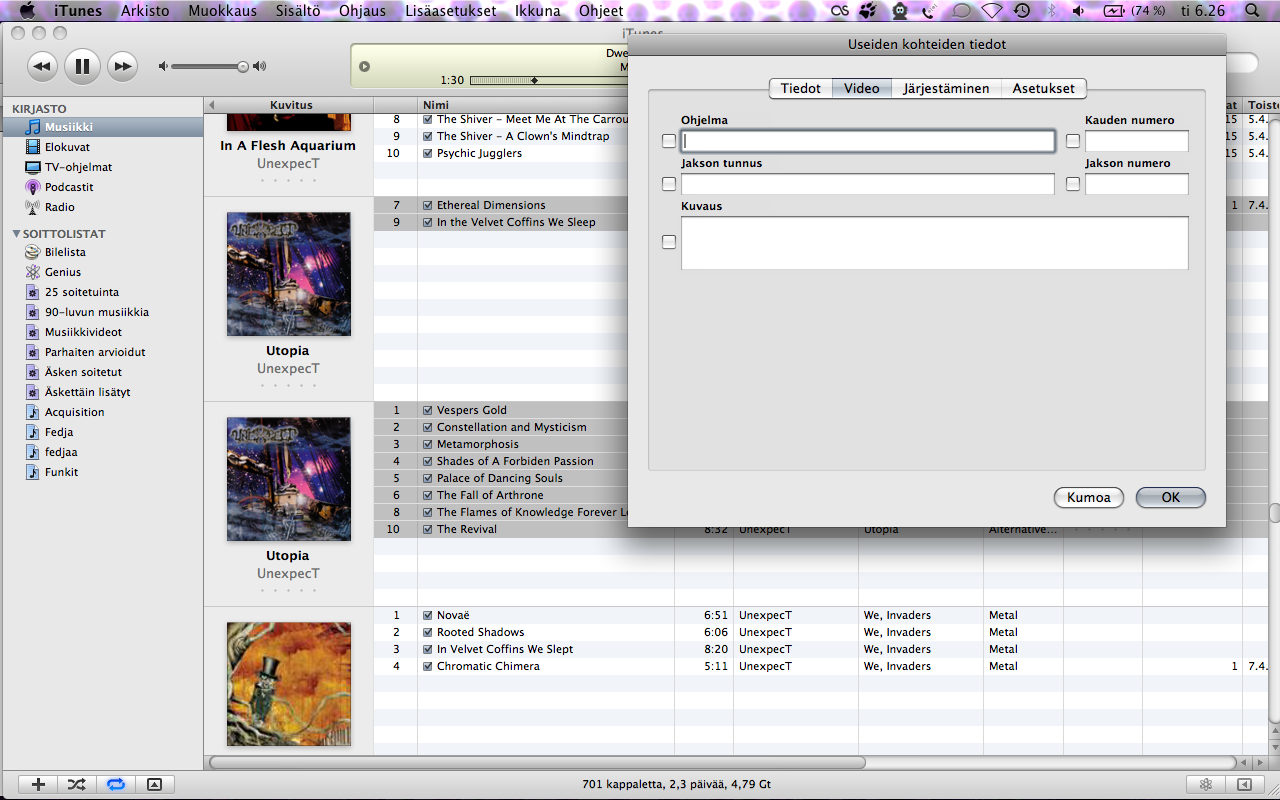Uncheck the song Psychic Jugglers
Screen dimensions: 1280x800
[428, 153]
